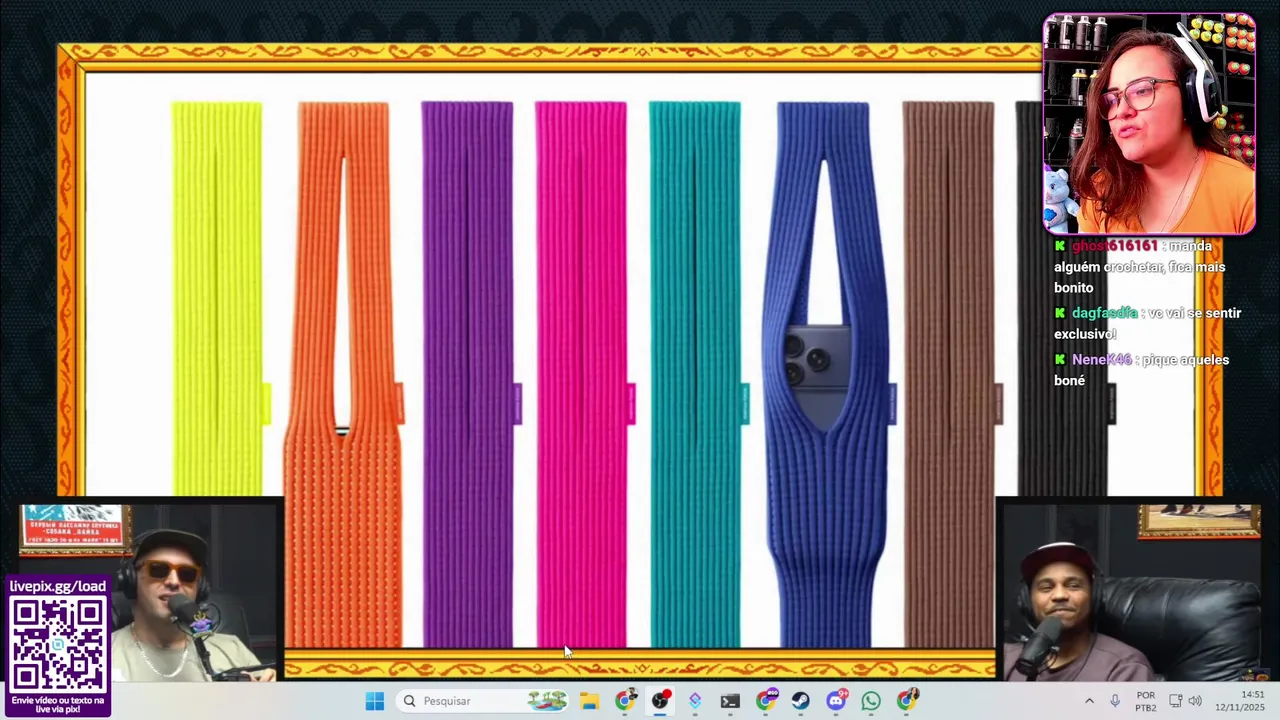Select the yellow knit pouch
Viewport: 1280px width, 720px height.
[x=217, y=298]
